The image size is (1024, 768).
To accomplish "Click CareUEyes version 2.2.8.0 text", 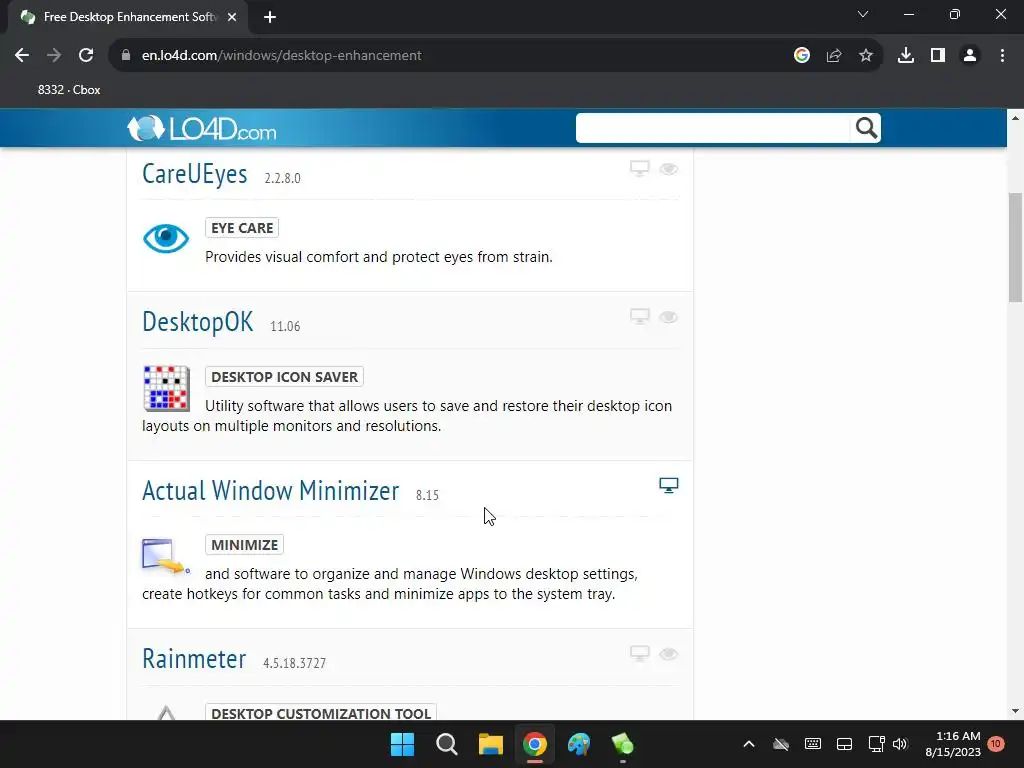I will coord(282,178).
